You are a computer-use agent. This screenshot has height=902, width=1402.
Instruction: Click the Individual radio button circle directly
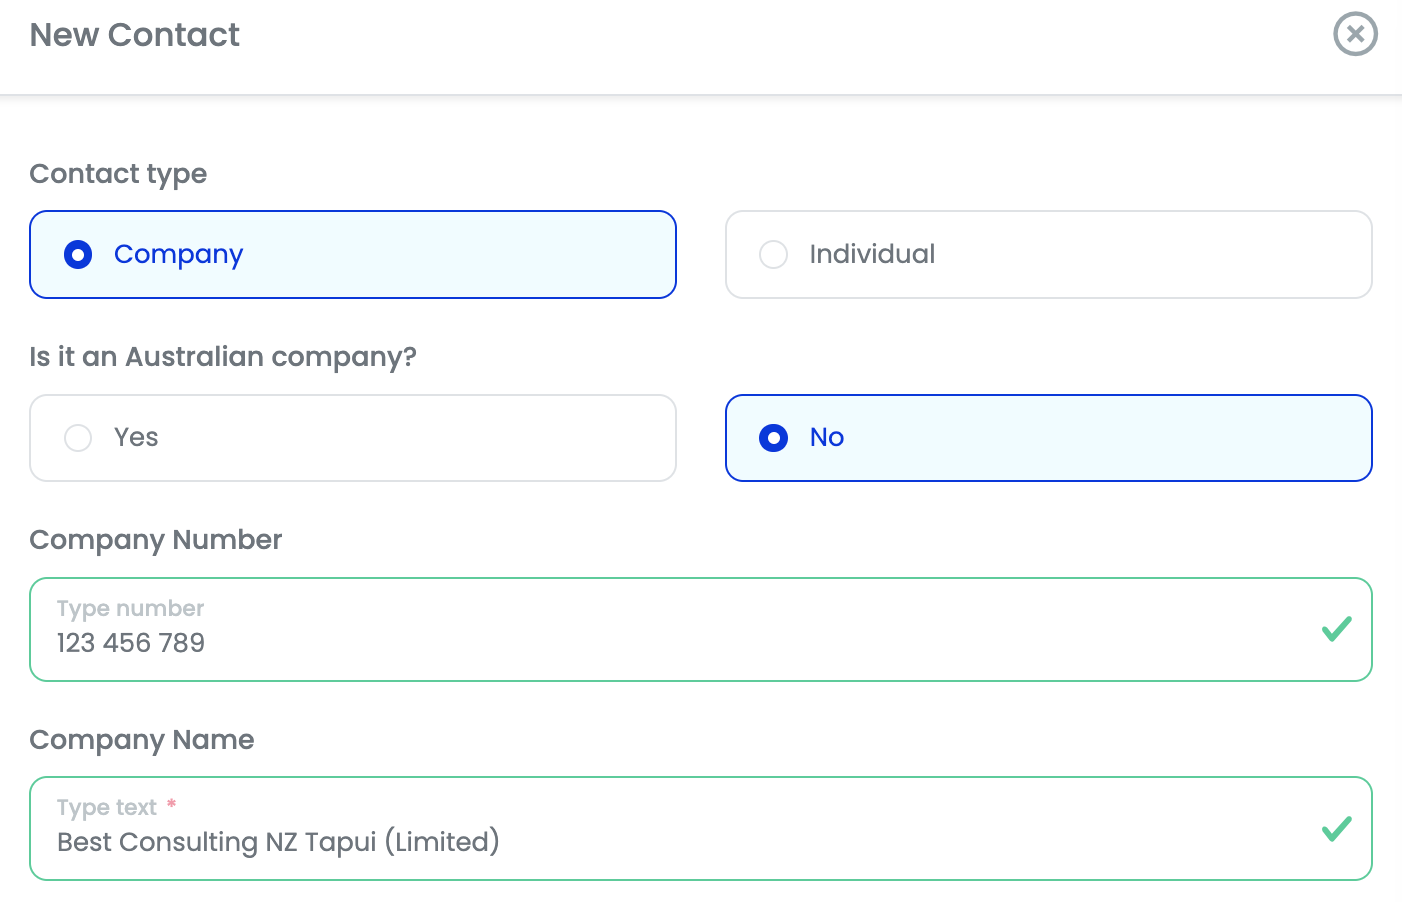pos(773,254)
